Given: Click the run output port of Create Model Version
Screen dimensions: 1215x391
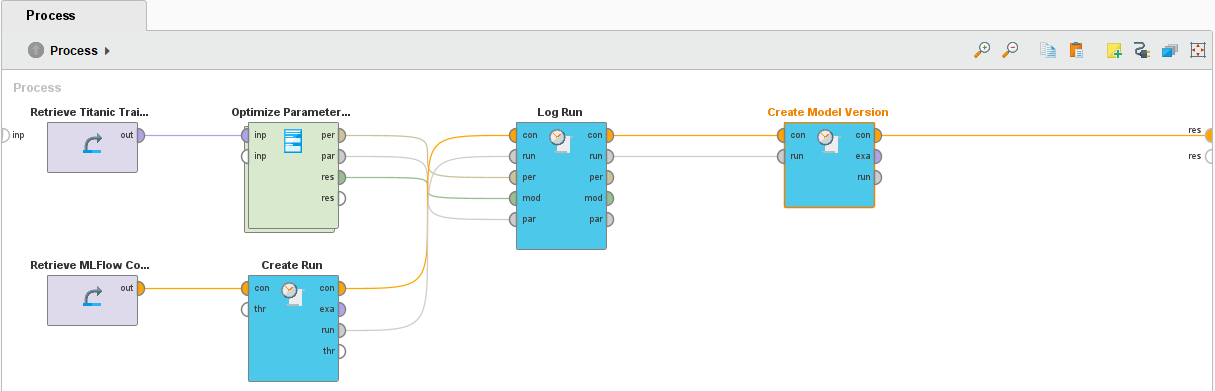Looking at the screenshot, I should pos(877,177).
